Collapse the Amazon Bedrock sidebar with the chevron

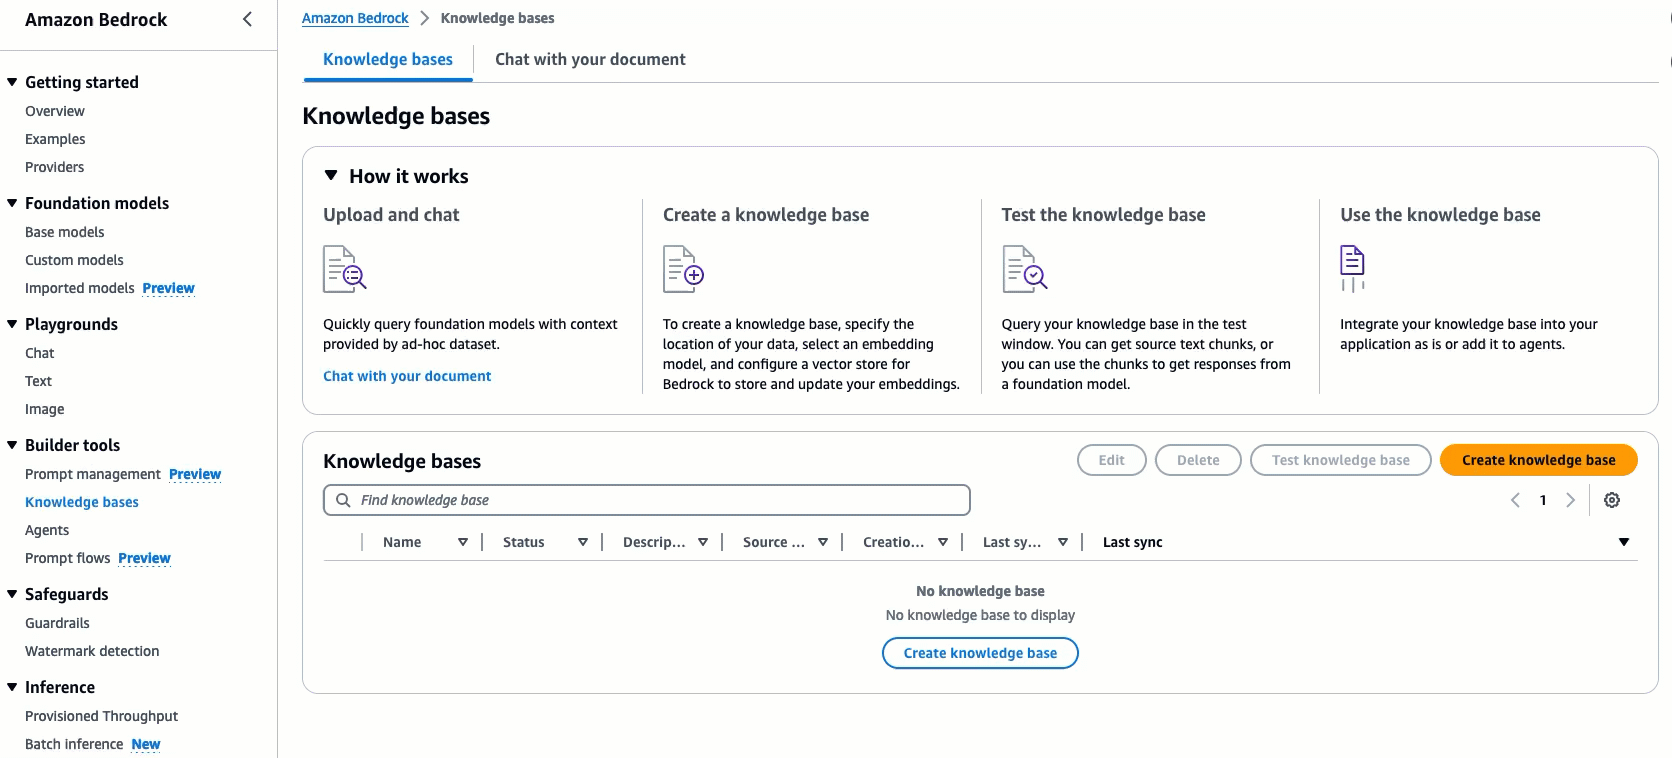(247, 19)
